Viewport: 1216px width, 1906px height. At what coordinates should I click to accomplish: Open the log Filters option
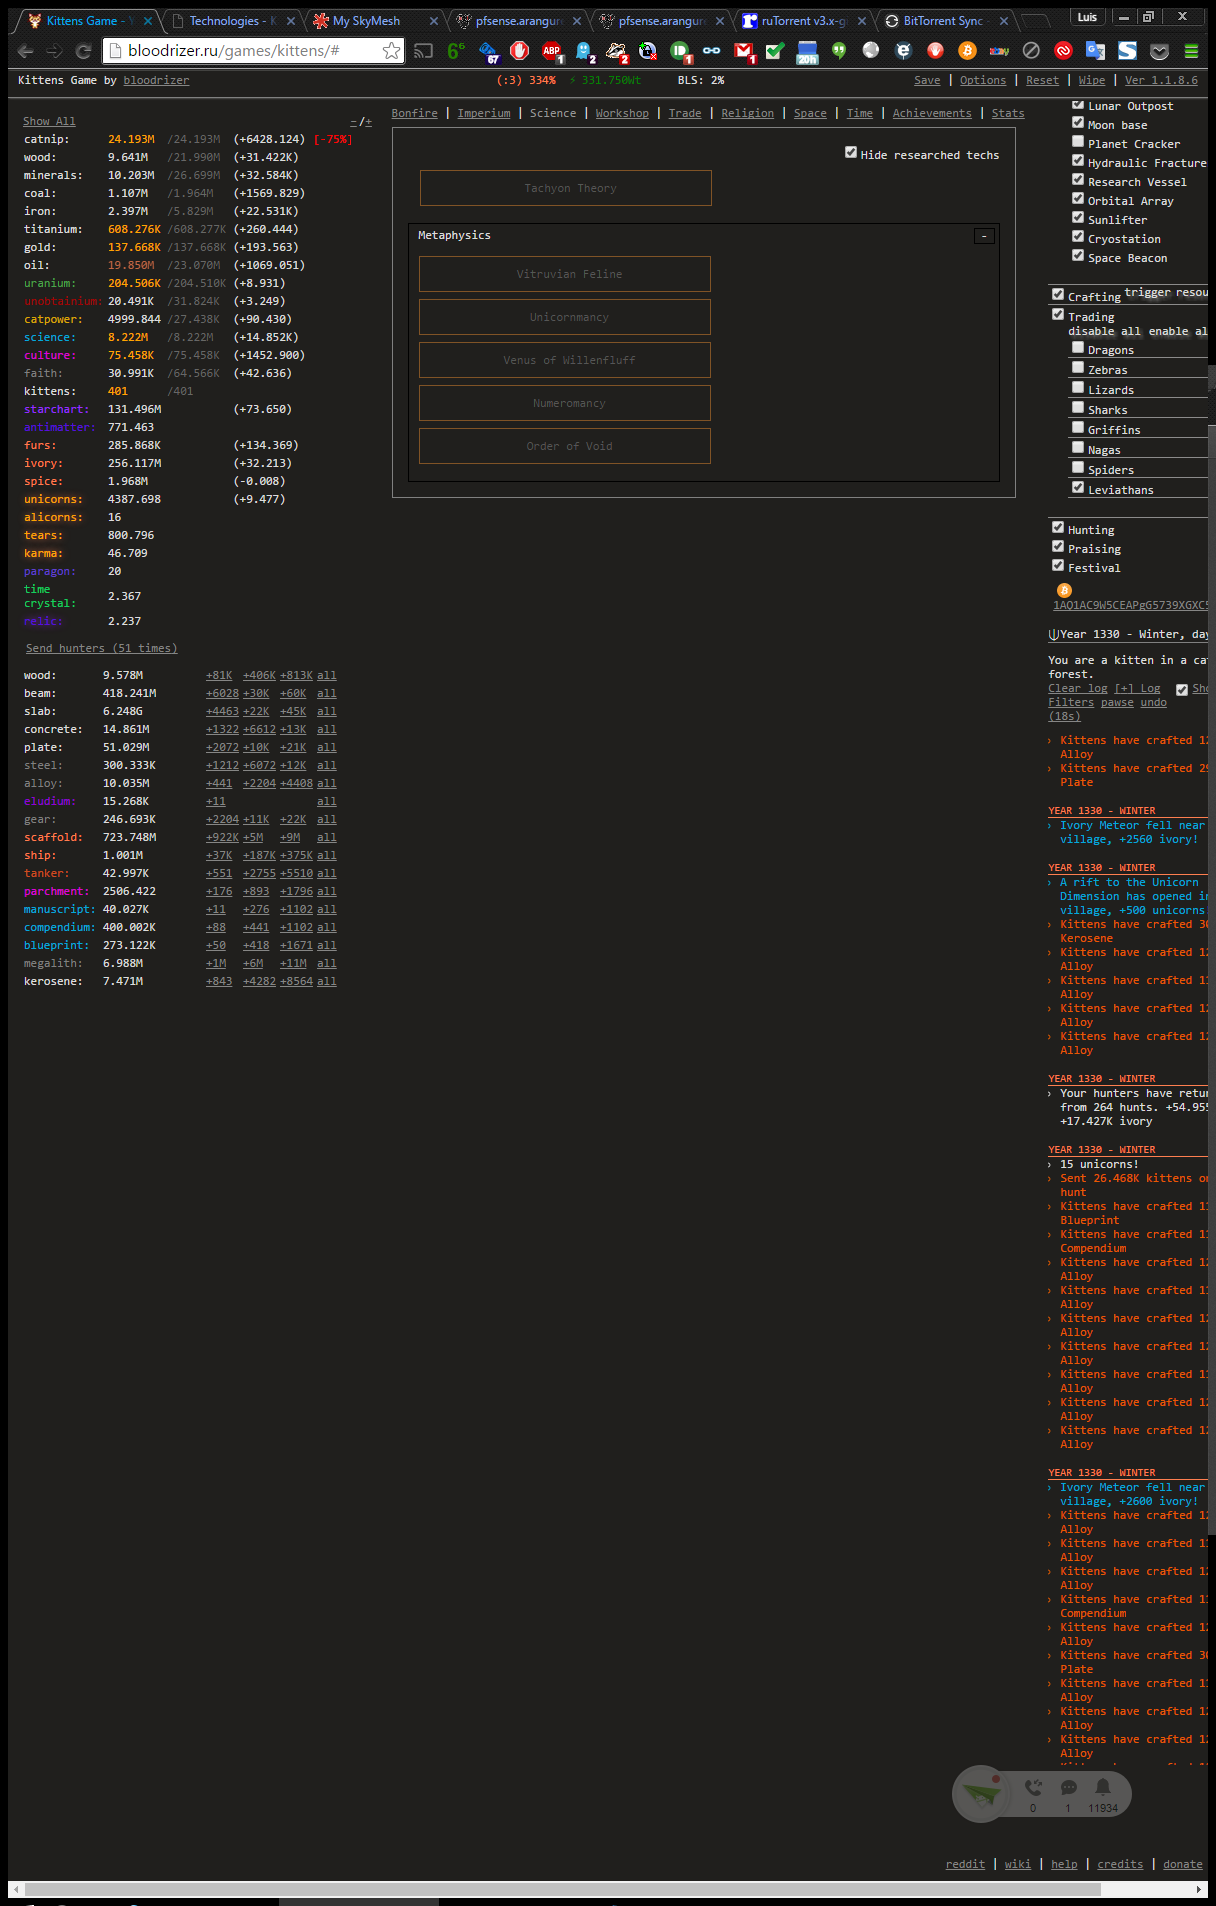[1071, 702]
